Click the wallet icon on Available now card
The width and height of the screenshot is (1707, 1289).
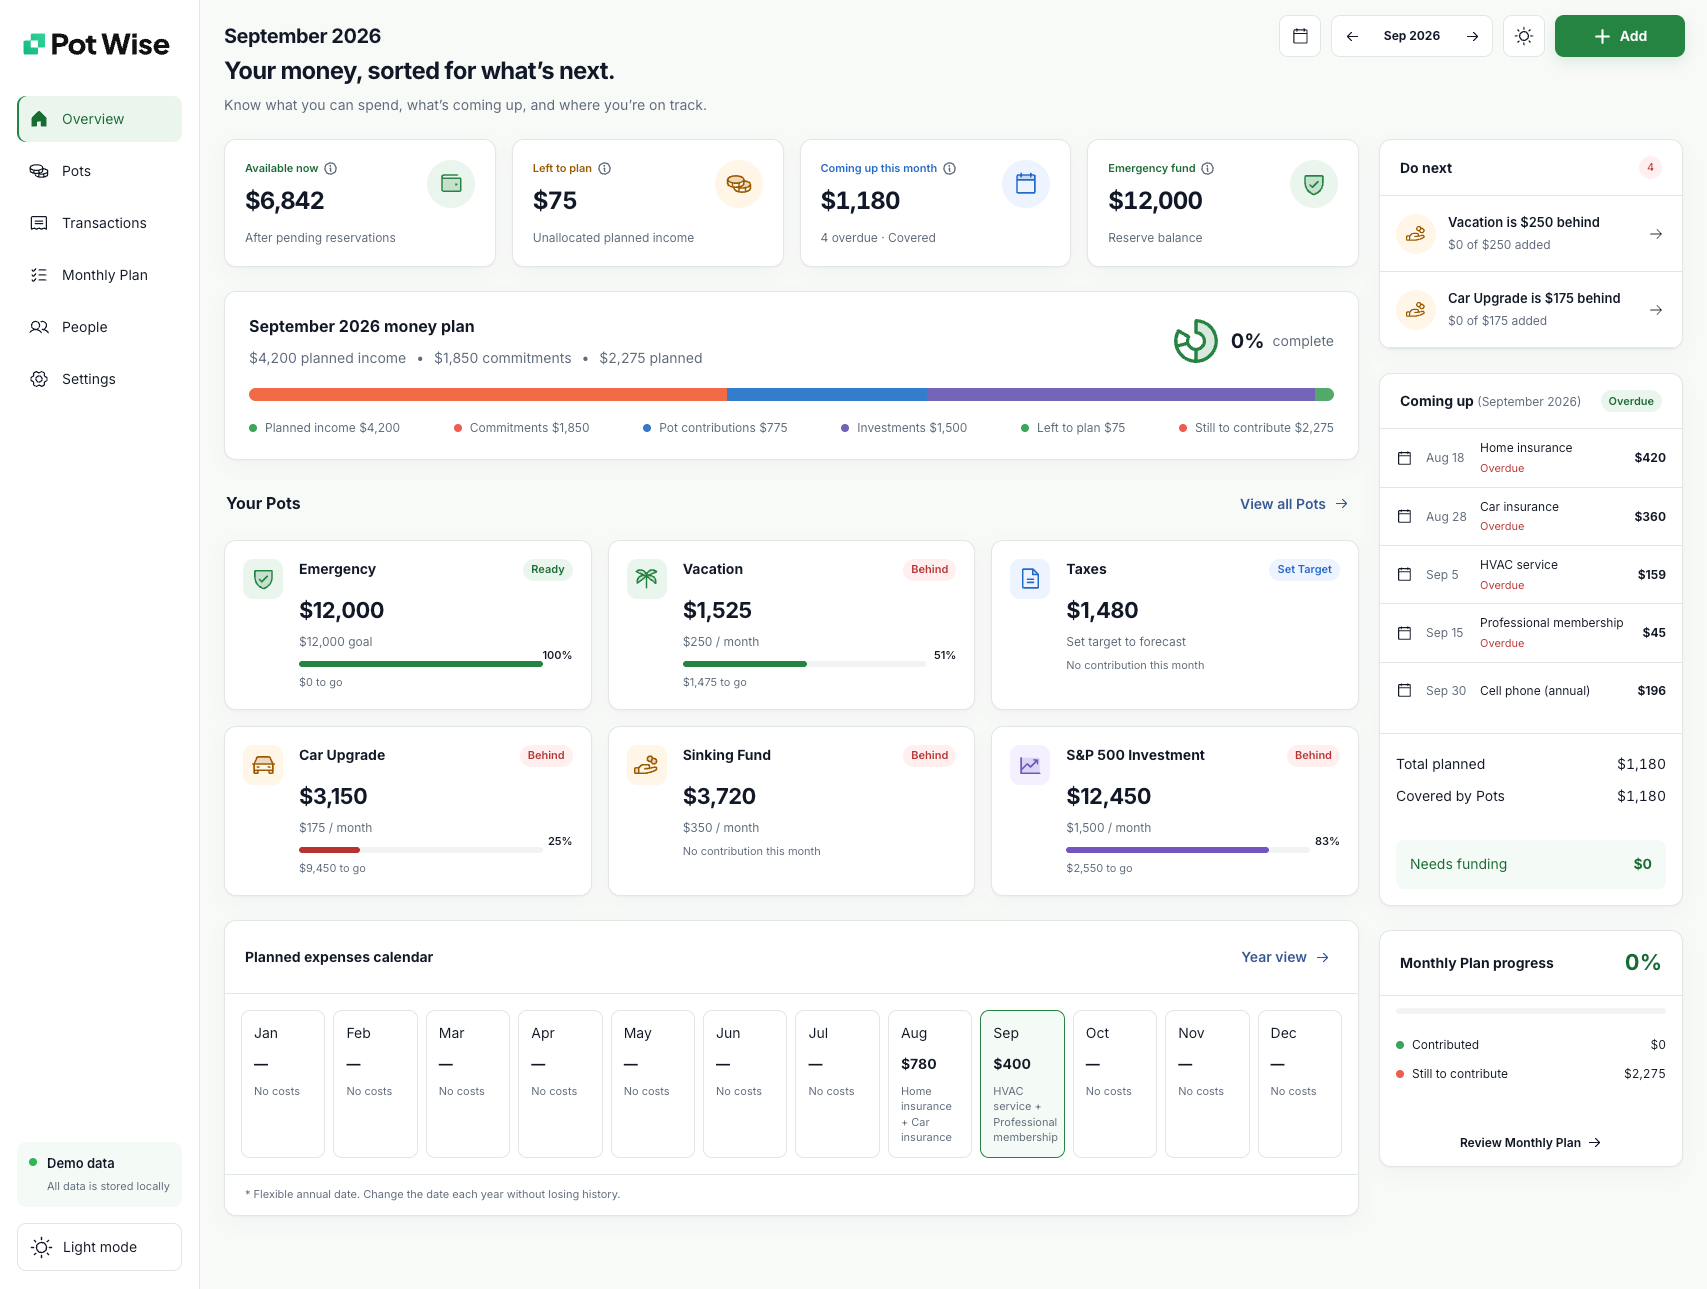(x=451, y=184)
